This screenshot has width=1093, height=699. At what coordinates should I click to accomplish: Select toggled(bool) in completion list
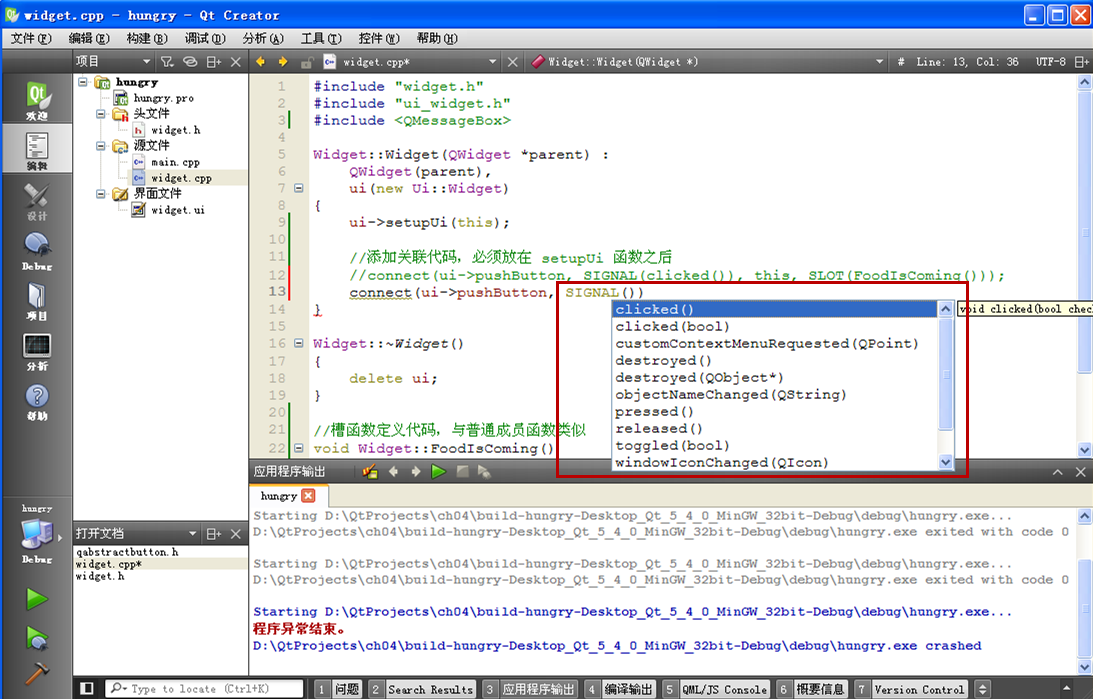tap(775, 445)
